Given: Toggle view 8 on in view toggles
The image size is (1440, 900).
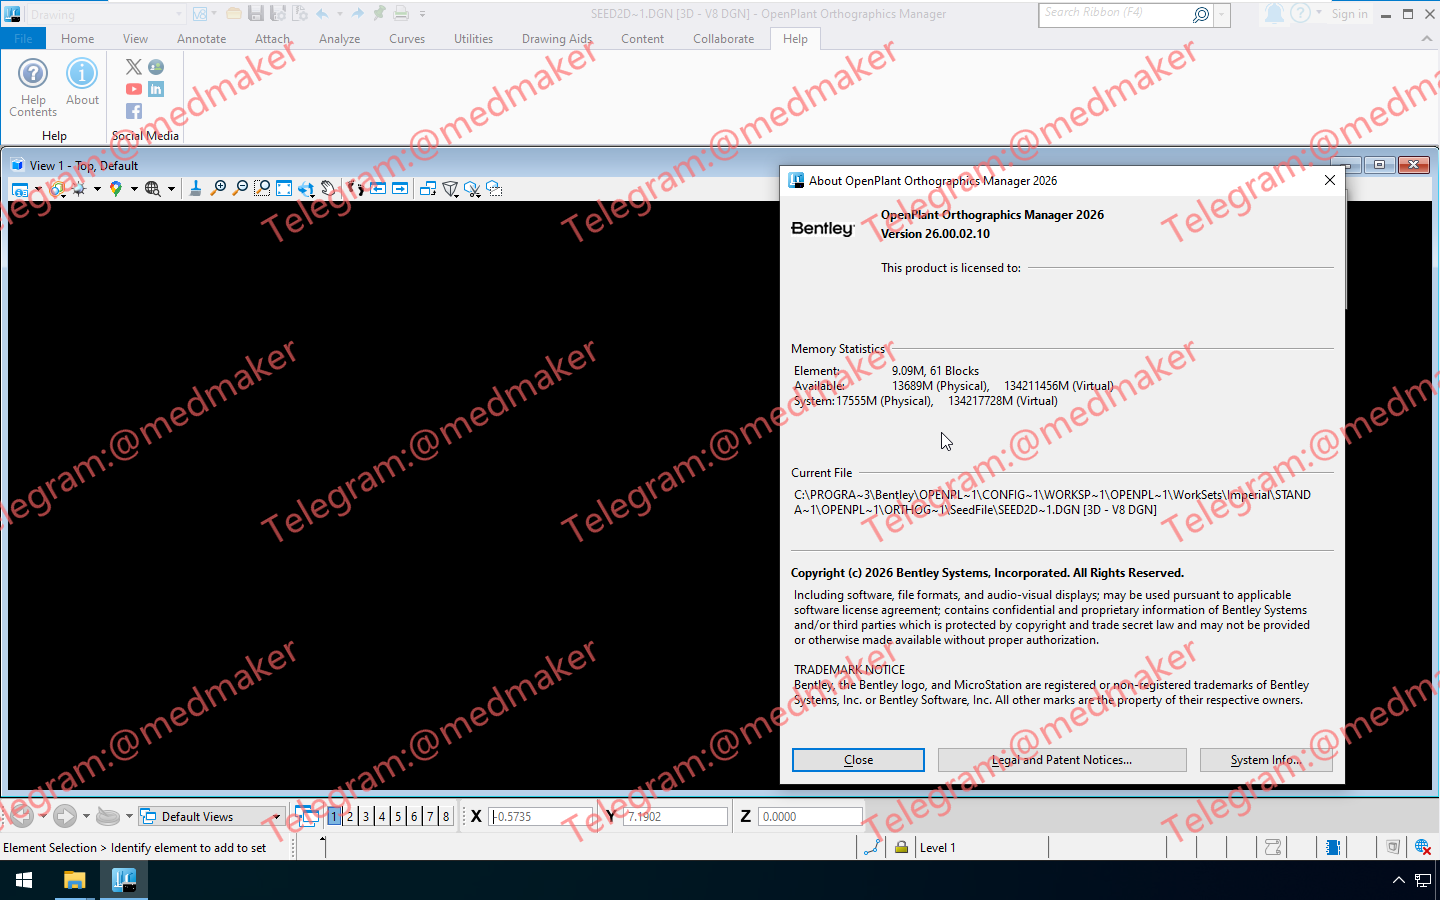Looking at the screenshot, I should click(446, 816).
